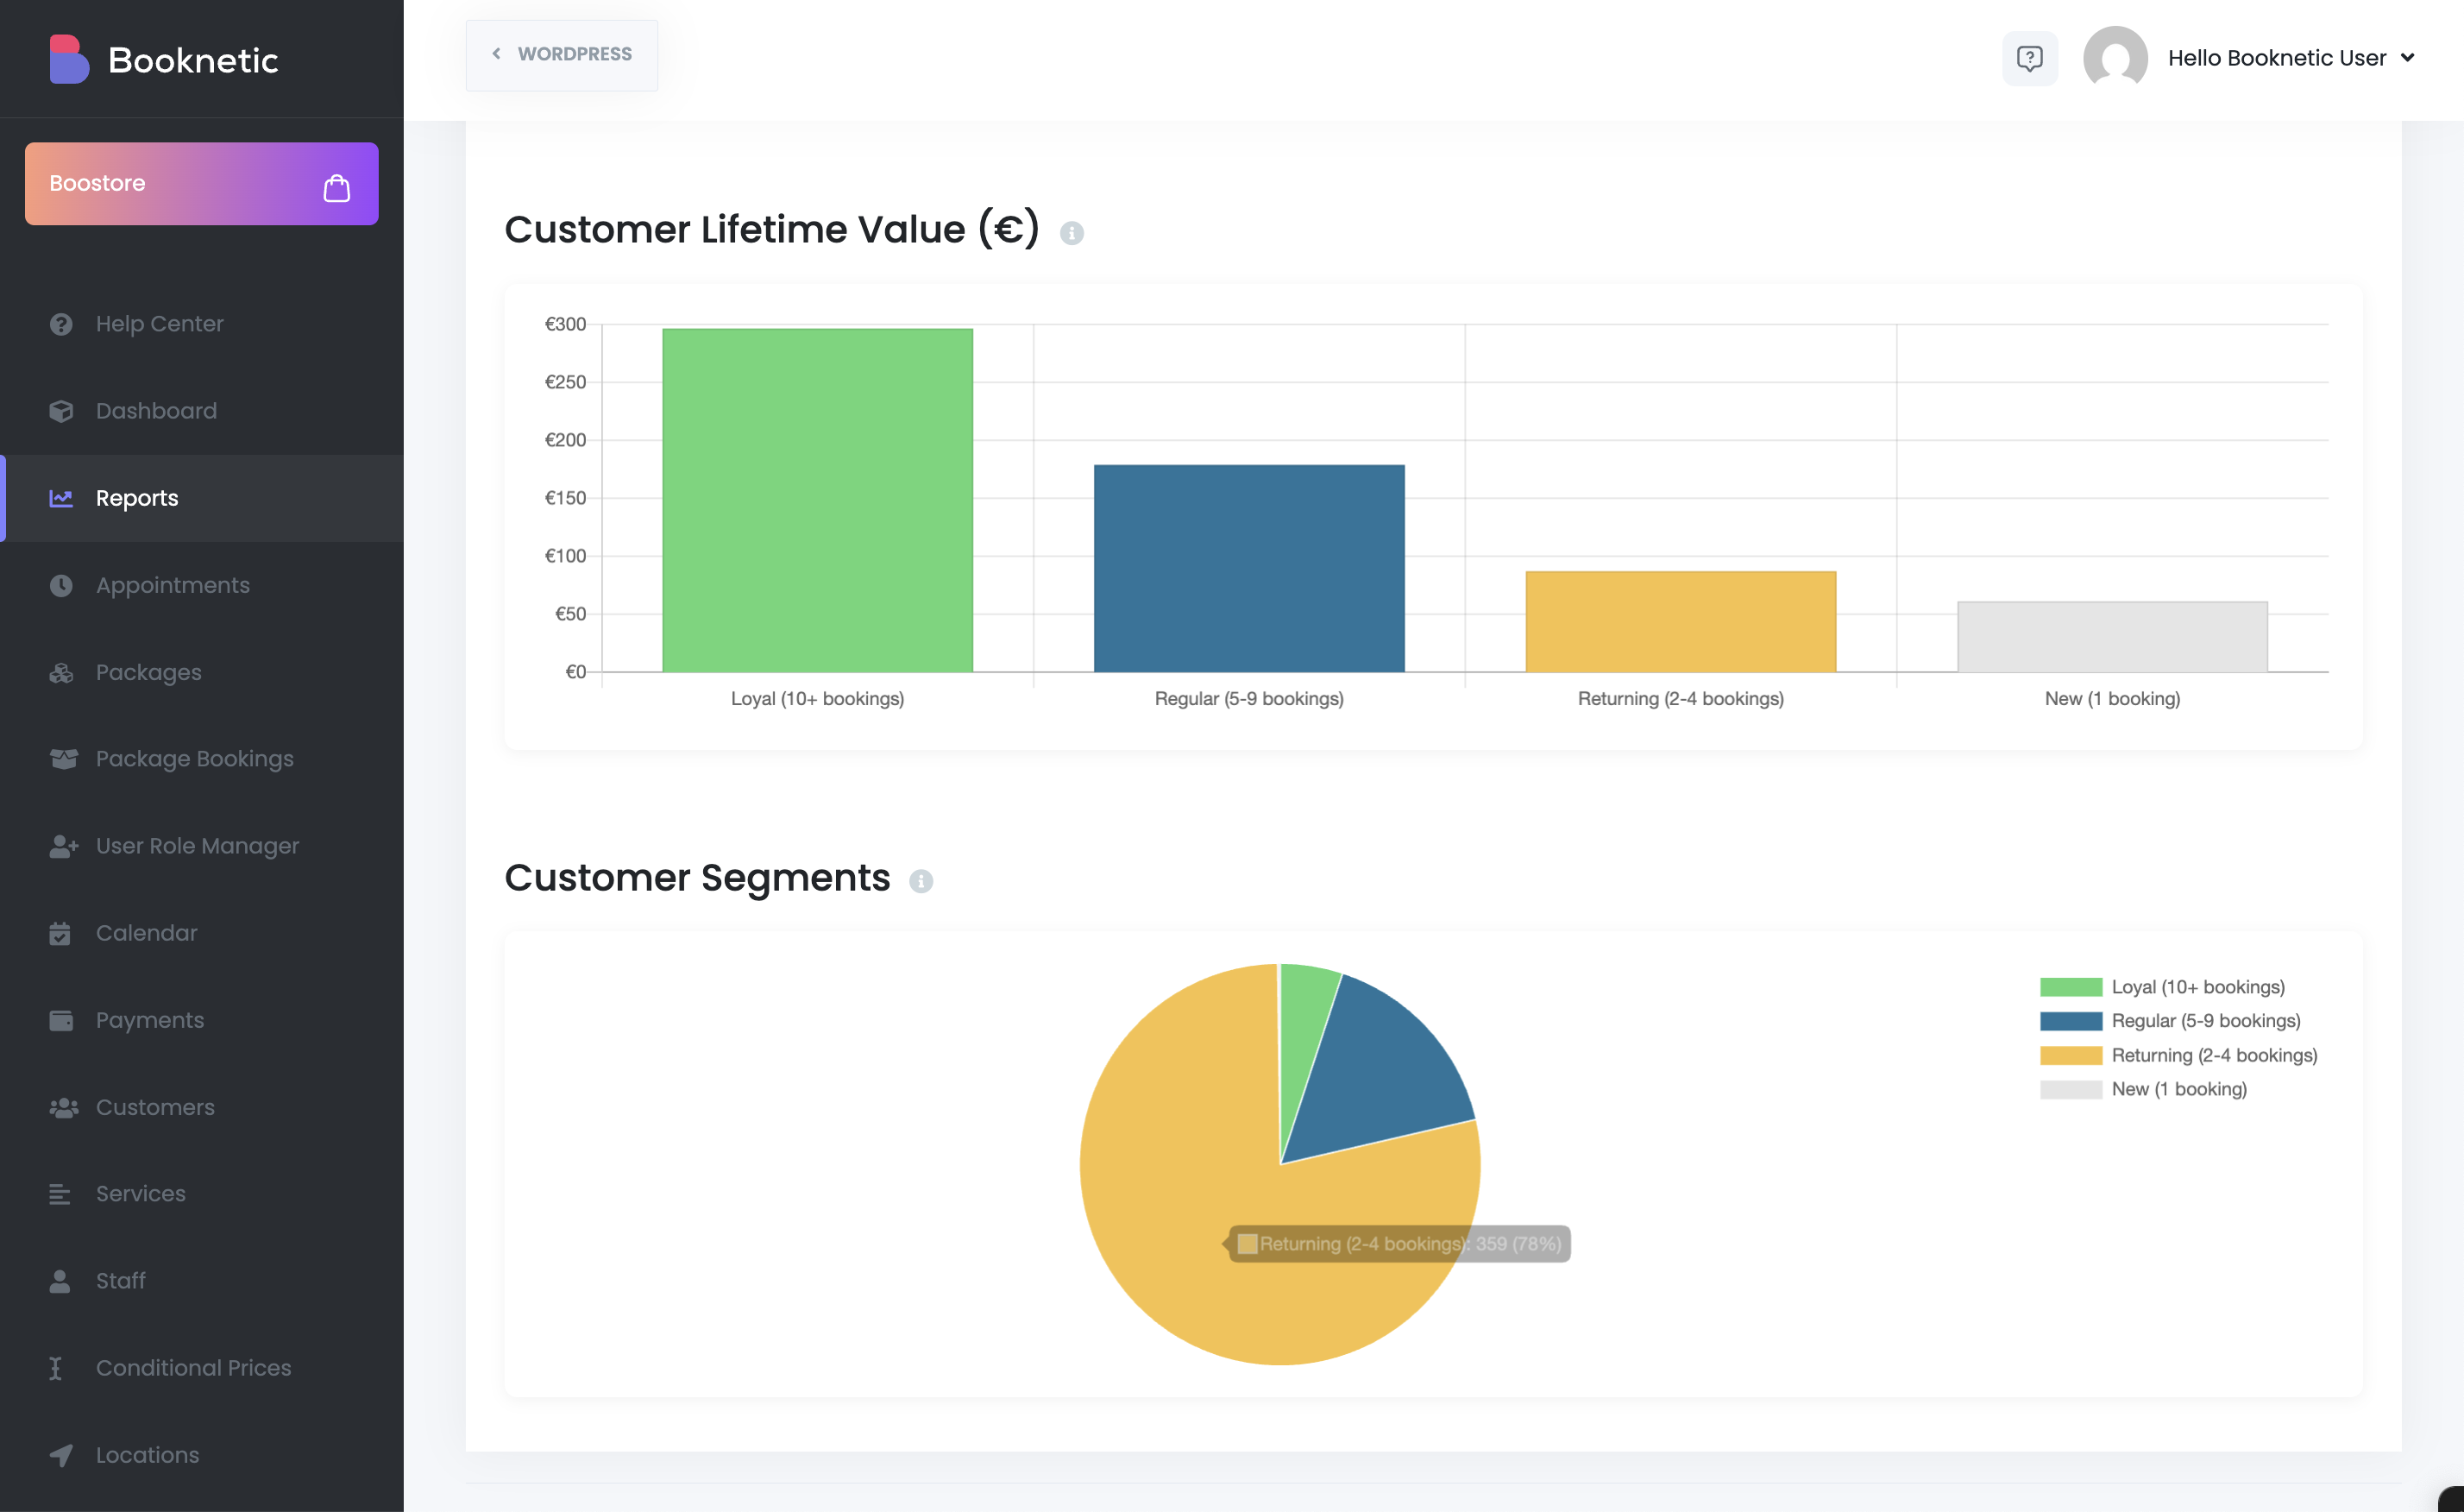Expand the Hello Booknetic User dropdown
The width and height of the screenshot is (2464, 1512).
coord(2276,58)
